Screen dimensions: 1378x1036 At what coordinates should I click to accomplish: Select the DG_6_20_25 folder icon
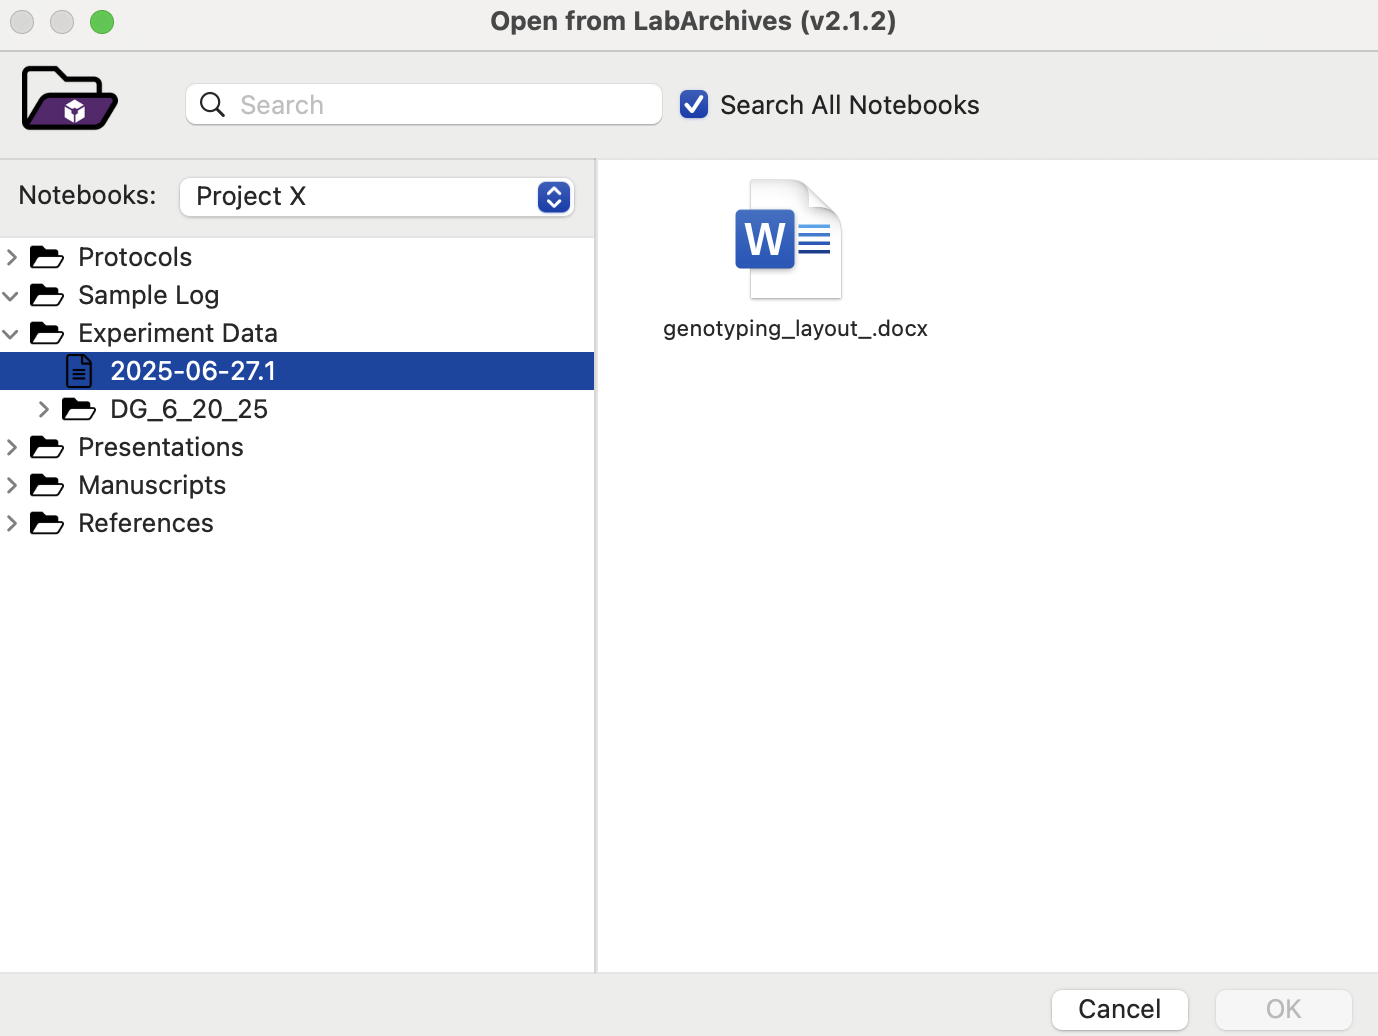[x=79, y=408]
